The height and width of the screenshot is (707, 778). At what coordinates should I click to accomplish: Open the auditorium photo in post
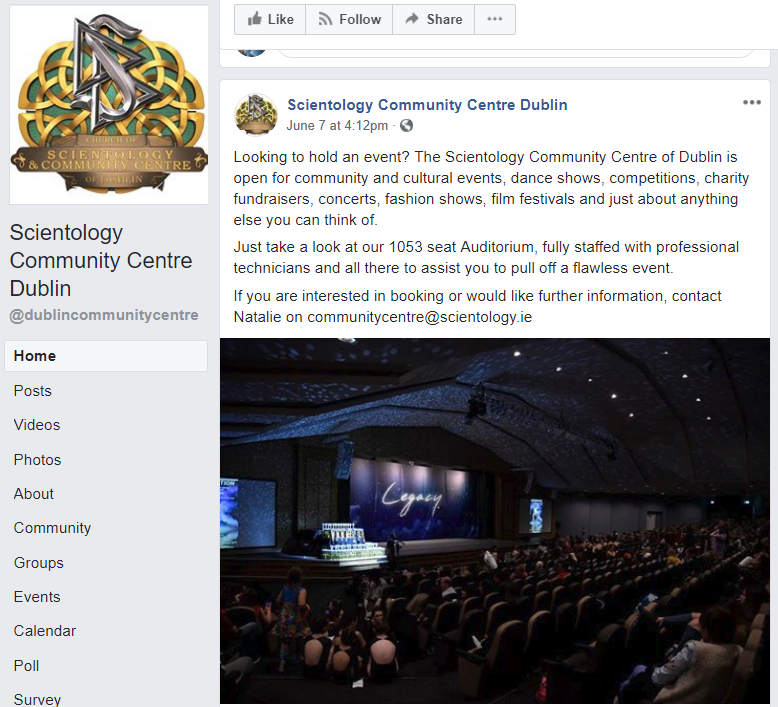tap(495, 520)
